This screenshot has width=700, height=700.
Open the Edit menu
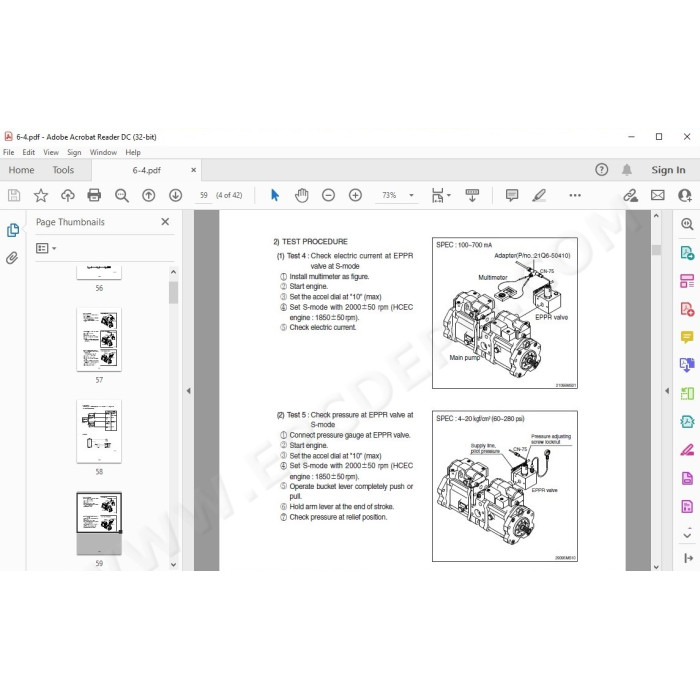(29, 152)
